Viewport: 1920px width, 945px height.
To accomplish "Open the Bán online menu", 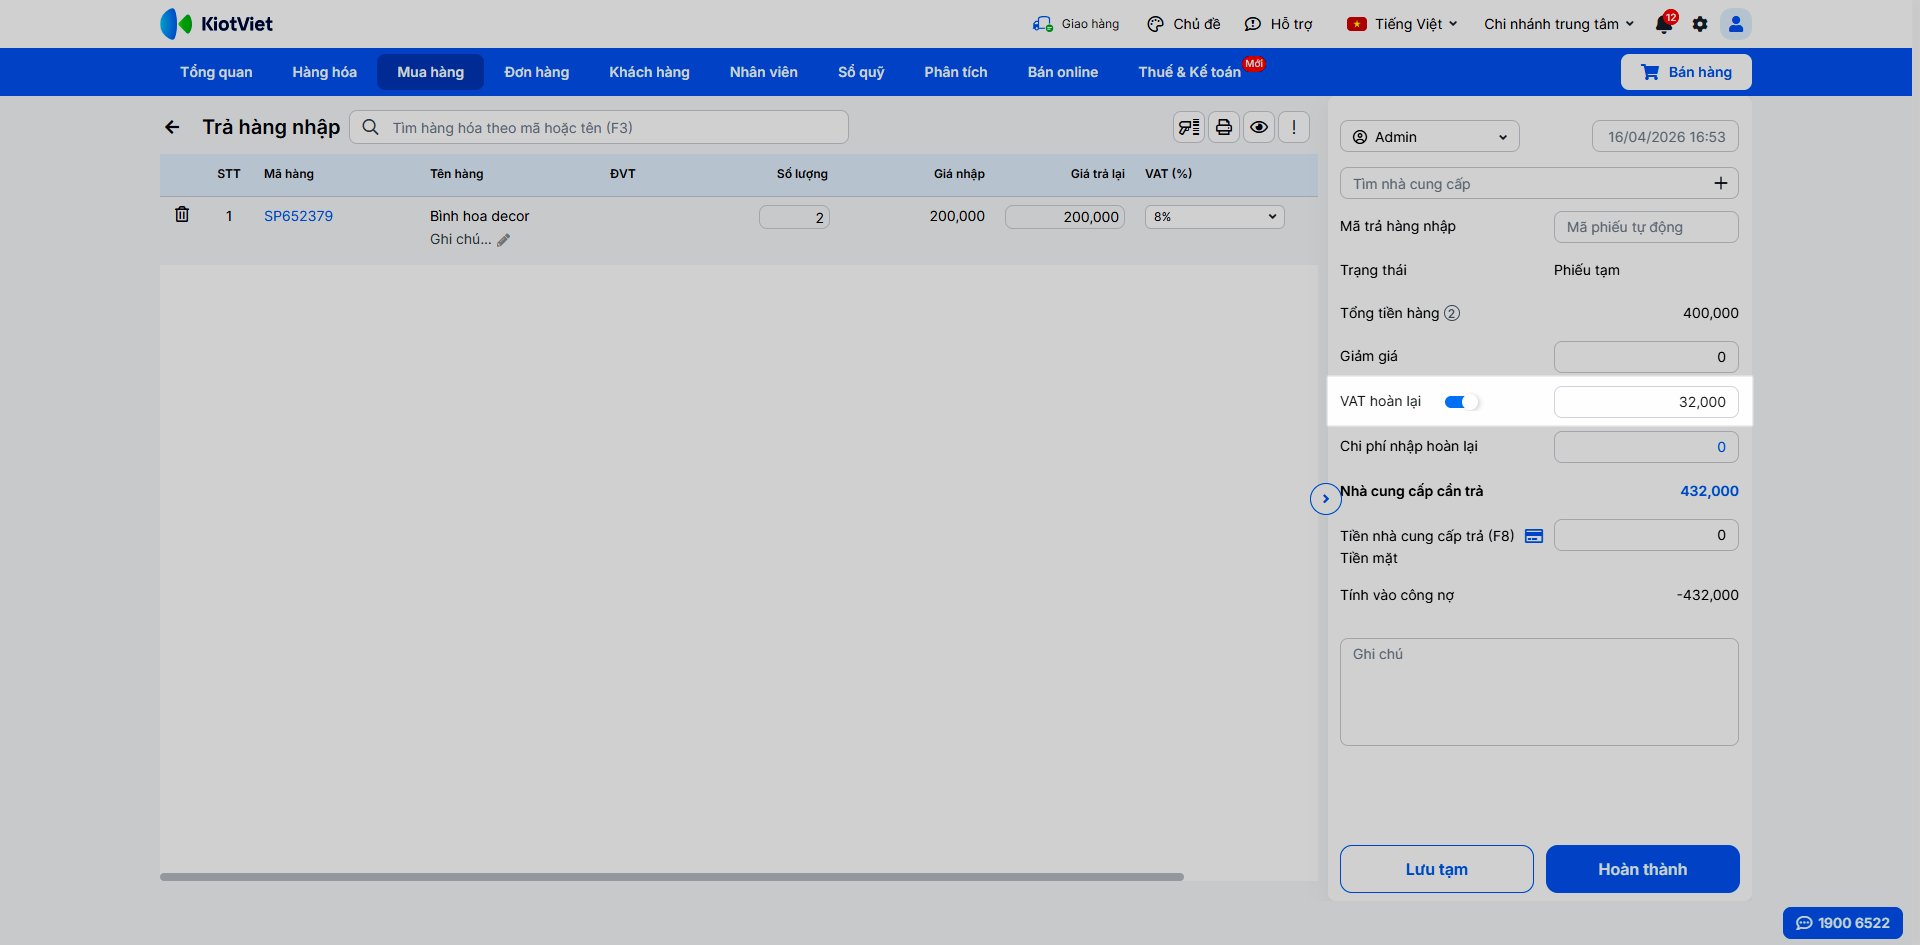I will tap(1063, 72).
